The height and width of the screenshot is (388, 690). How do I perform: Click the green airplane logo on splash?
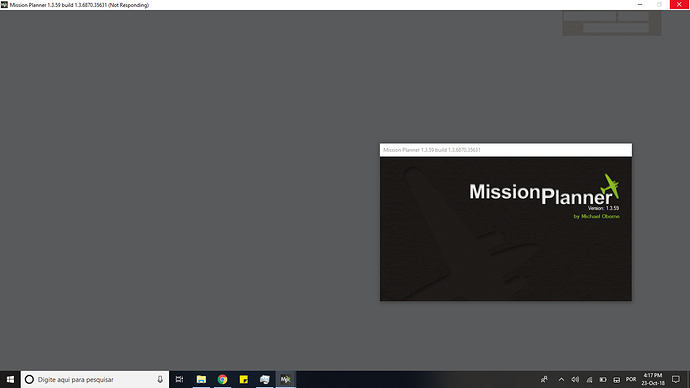pos(610,186)
